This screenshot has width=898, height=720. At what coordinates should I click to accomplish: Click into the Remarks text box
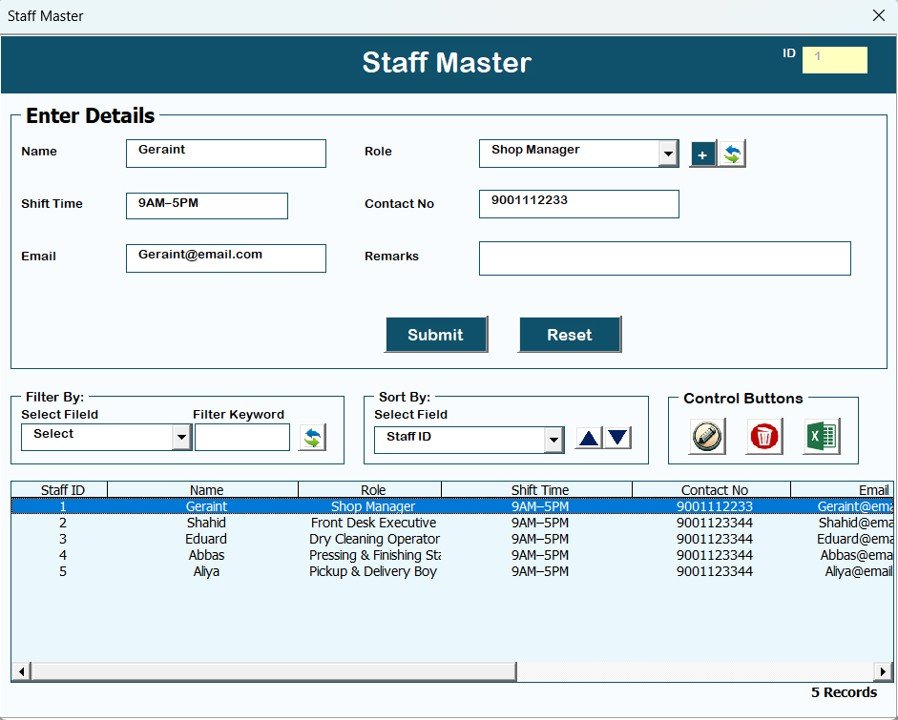coord(664,258)
